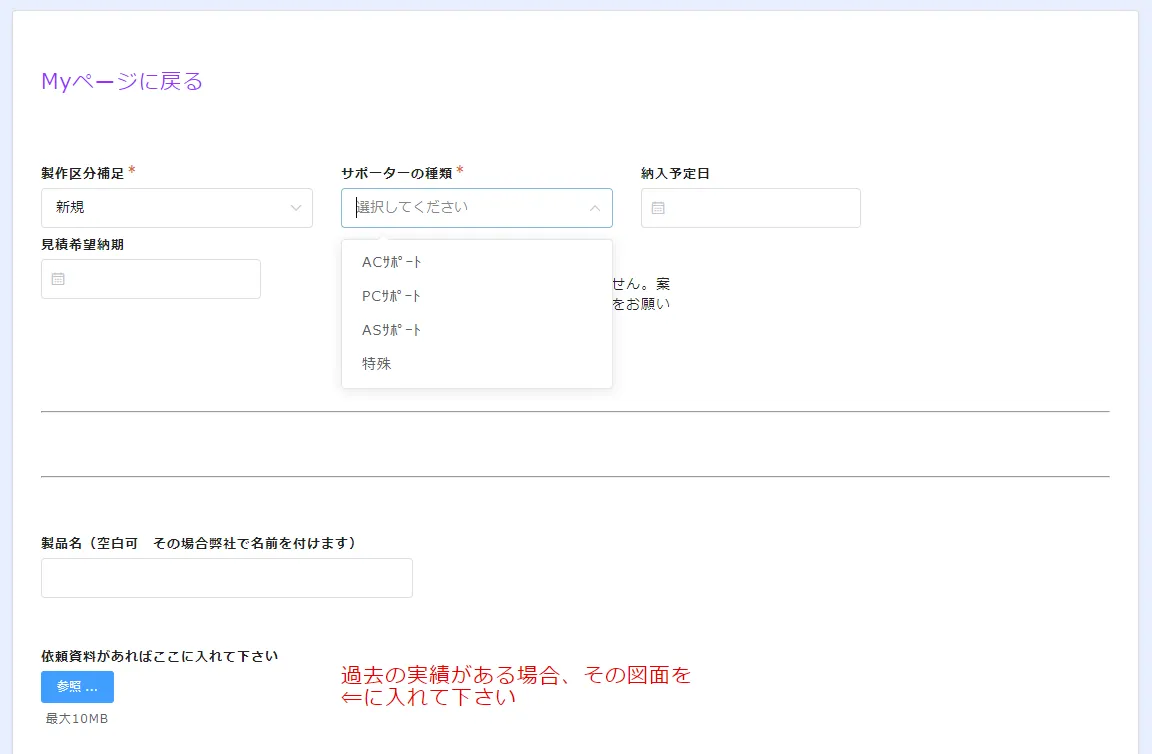1152x754 pixels.
Task: Focus the 納入予定日 date field
Action: point(760,208)
